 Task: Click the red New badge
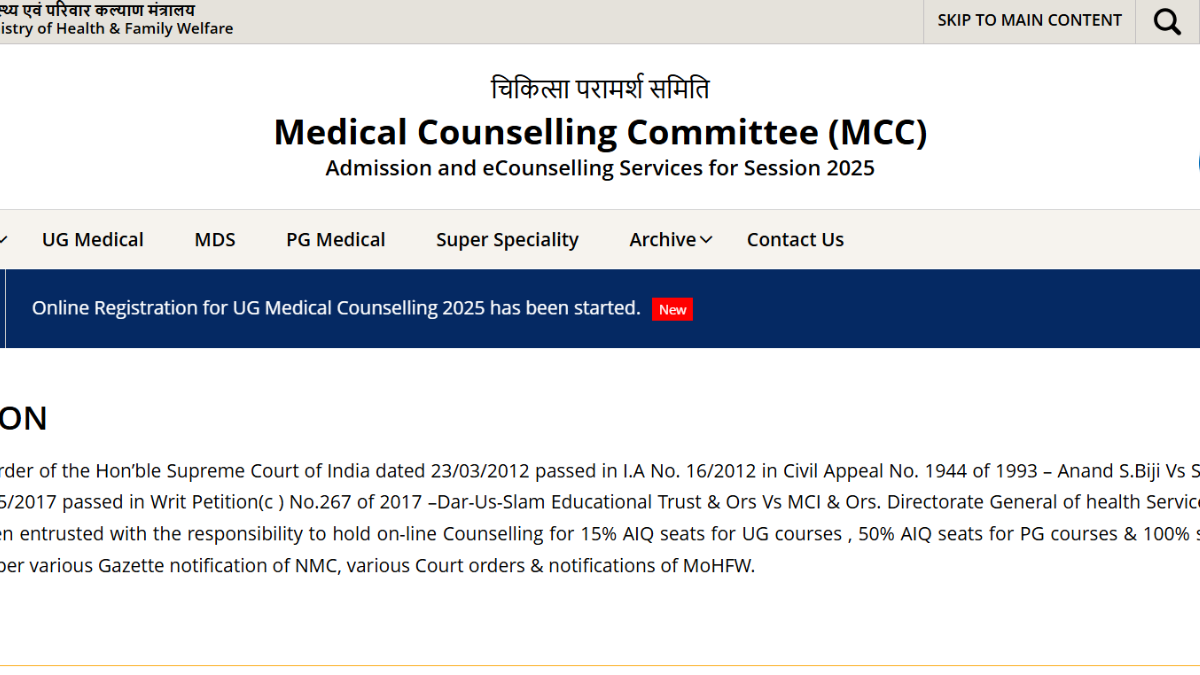672,309
